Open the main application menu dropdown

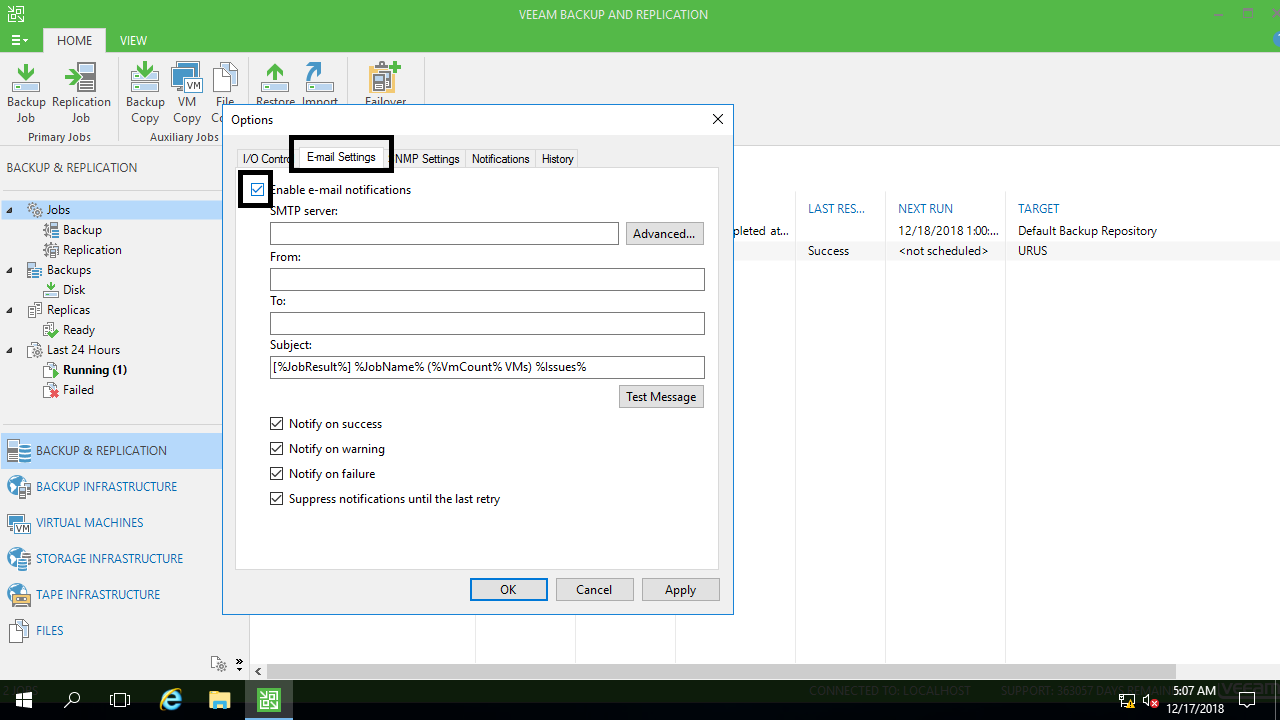(19, 41)
